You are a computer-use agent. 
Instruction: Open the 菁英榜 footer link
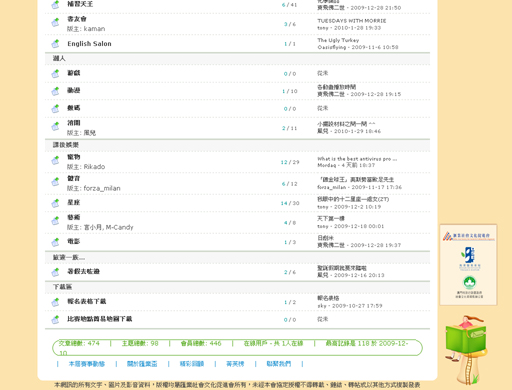(235, 364)
